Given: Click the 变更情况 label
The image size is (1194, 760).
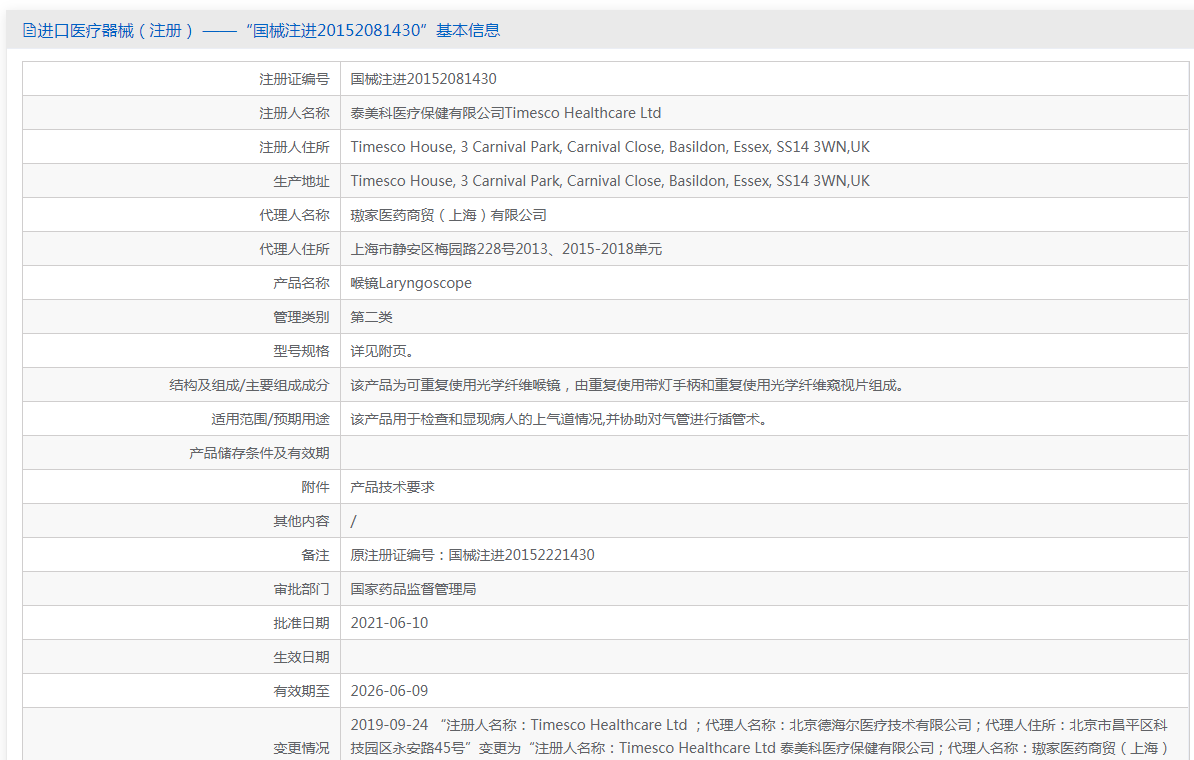Looking at the screenshot, I should 302,749.
